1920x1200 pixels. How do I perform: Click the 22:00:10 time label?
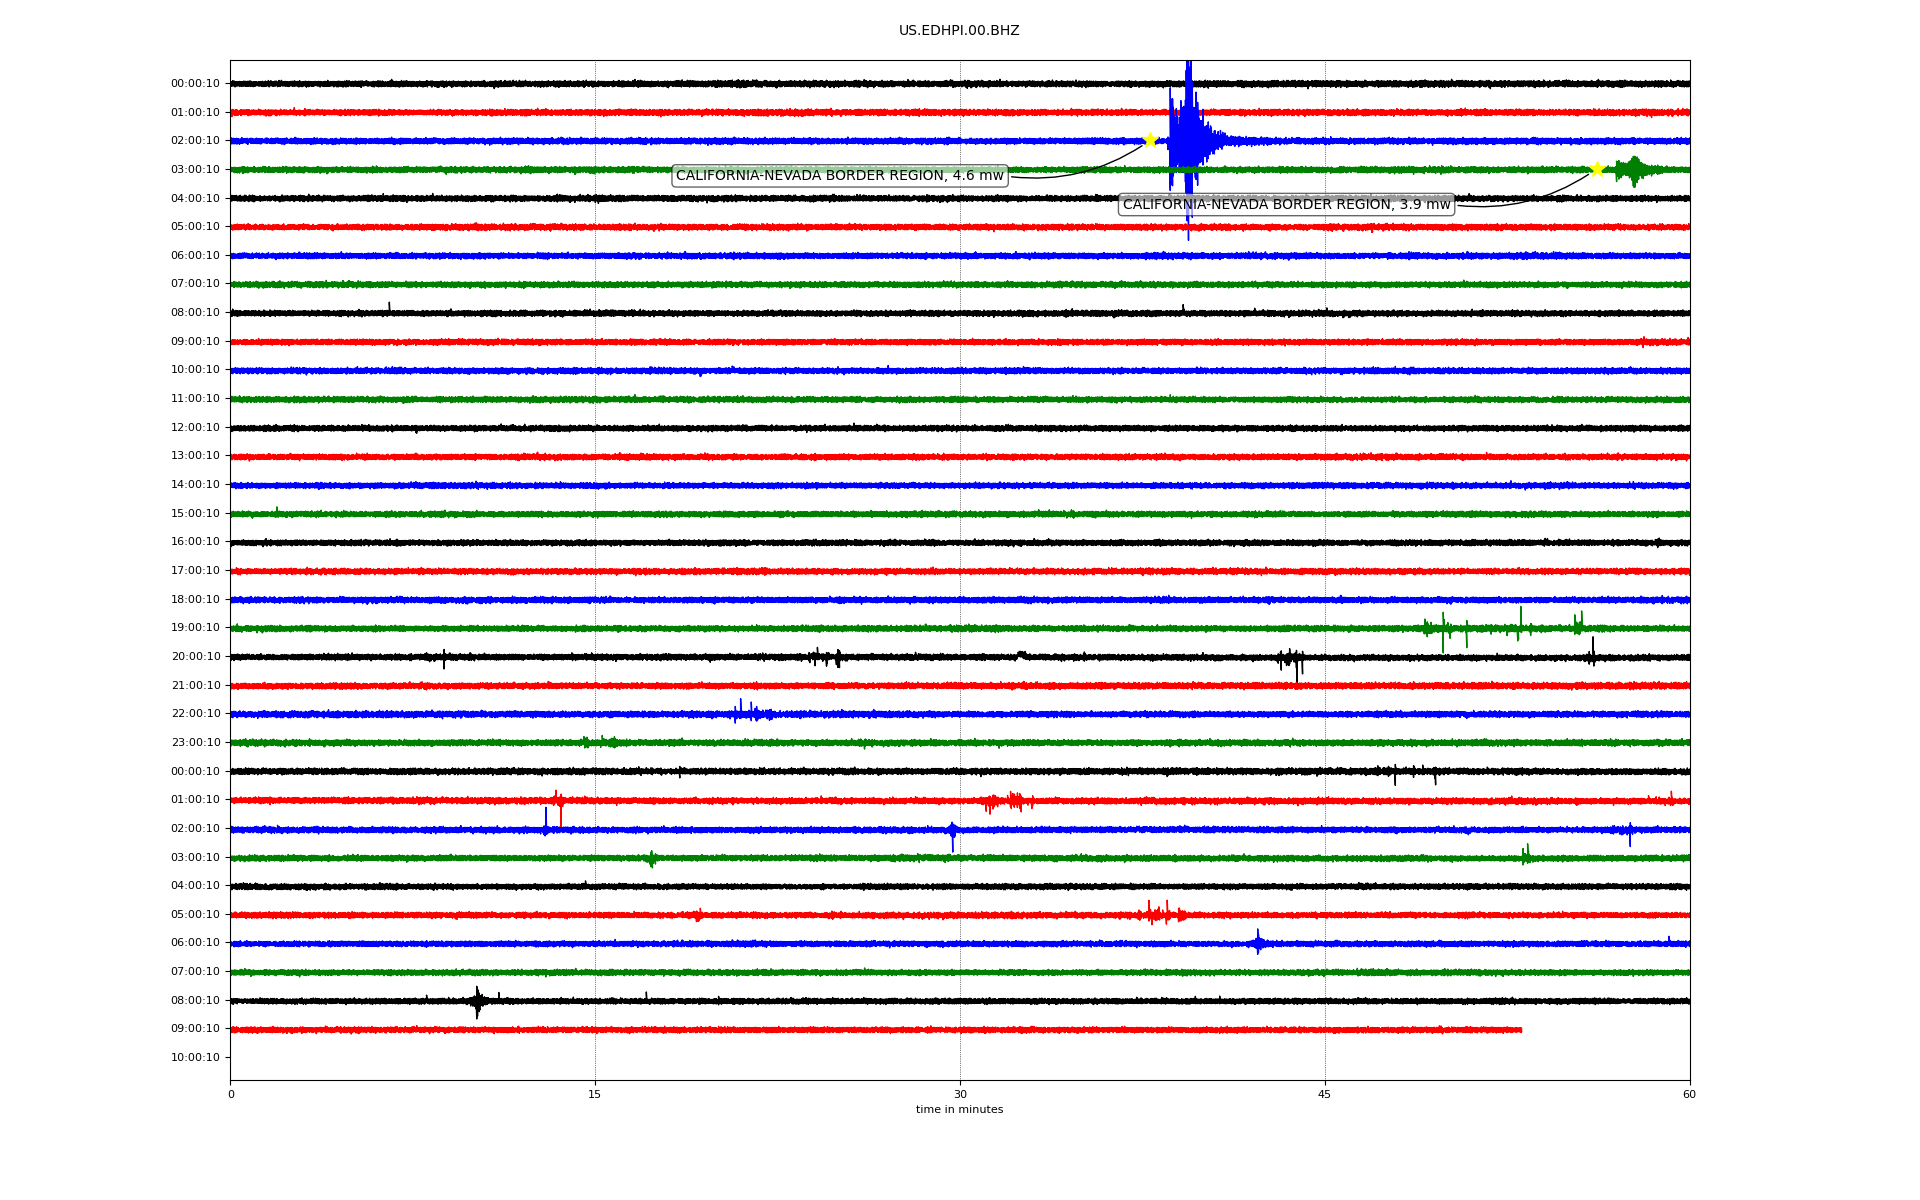[x=195, y=714]
